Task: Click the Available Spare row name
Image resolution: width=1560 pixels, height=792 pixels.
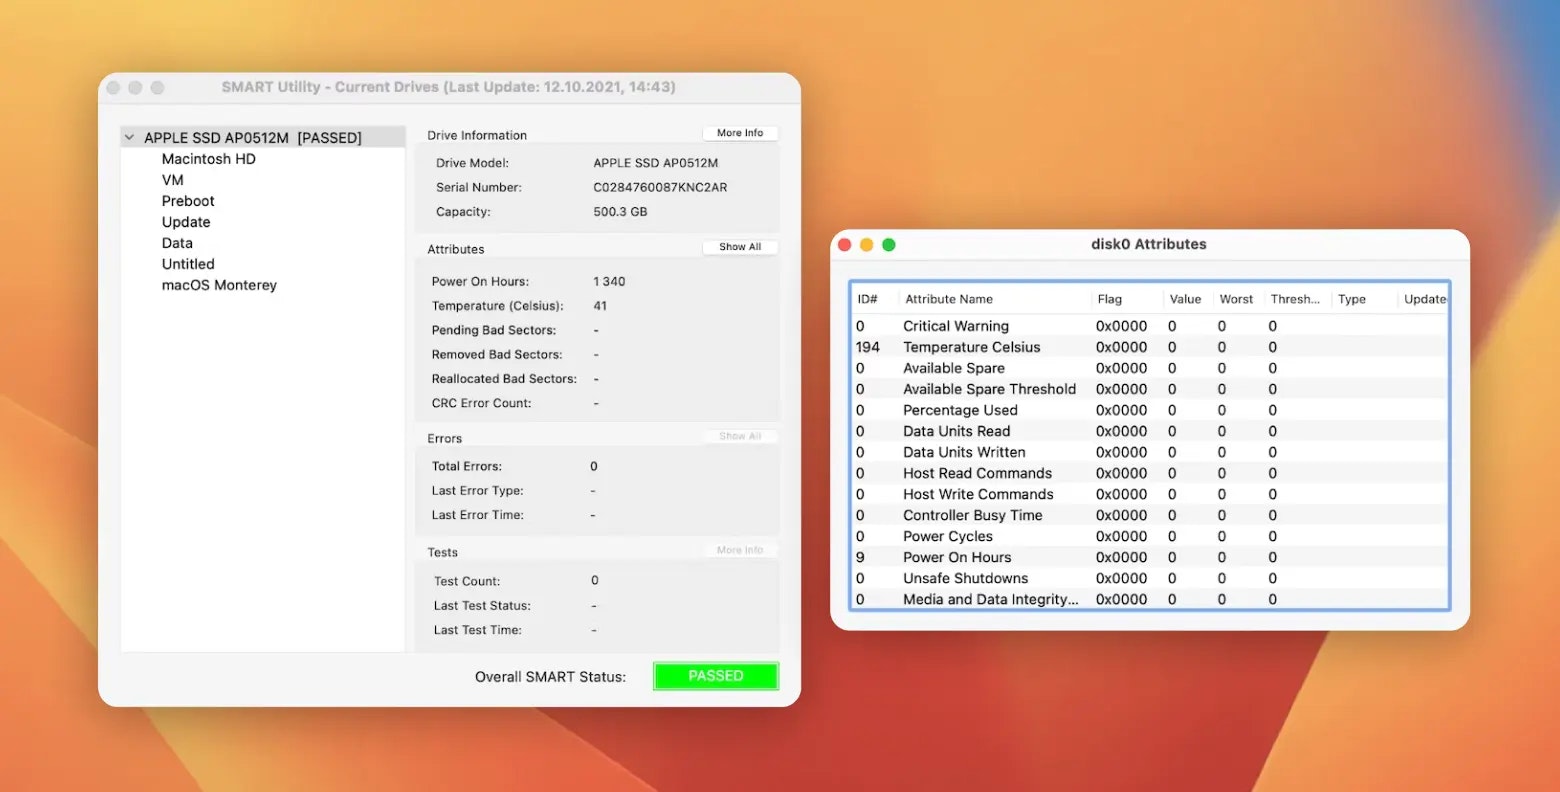Action: tap(954, 368)
